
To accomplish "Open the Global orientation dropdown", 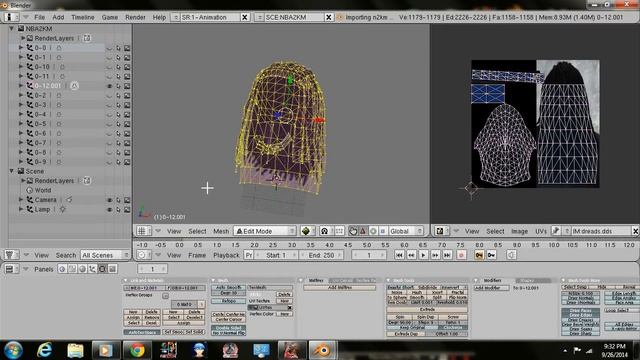I will 406,231.
